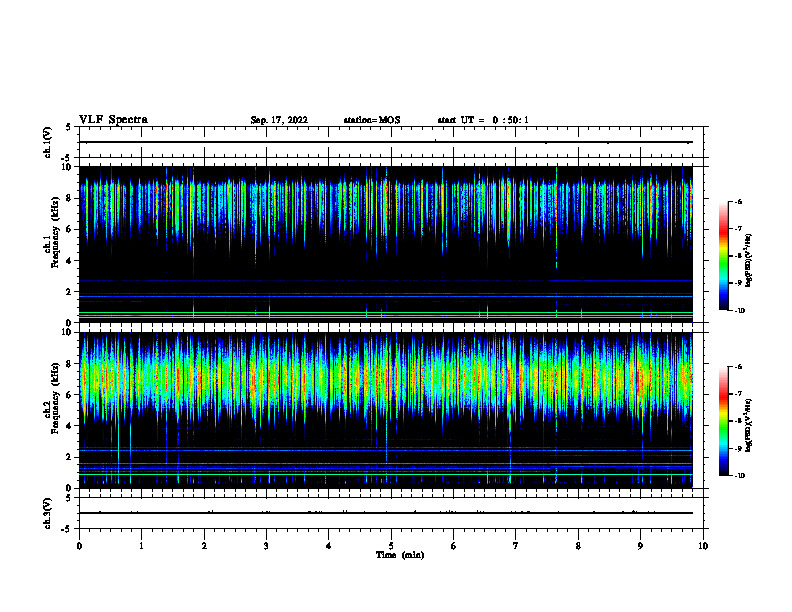Click the 5 tick on ch.1(V) axis
This screenshot has height=612, width=792.
[x=69, y=127]
